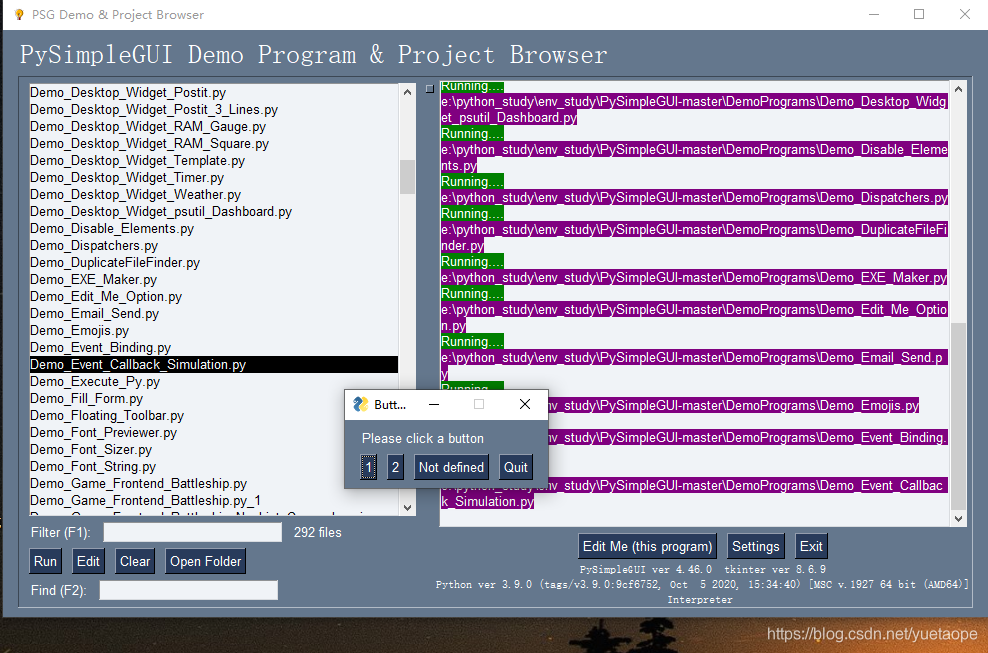
Task: Select Demo_Floating_Toolbar.py
Action: pyautogui.click(x=214, y=416)
